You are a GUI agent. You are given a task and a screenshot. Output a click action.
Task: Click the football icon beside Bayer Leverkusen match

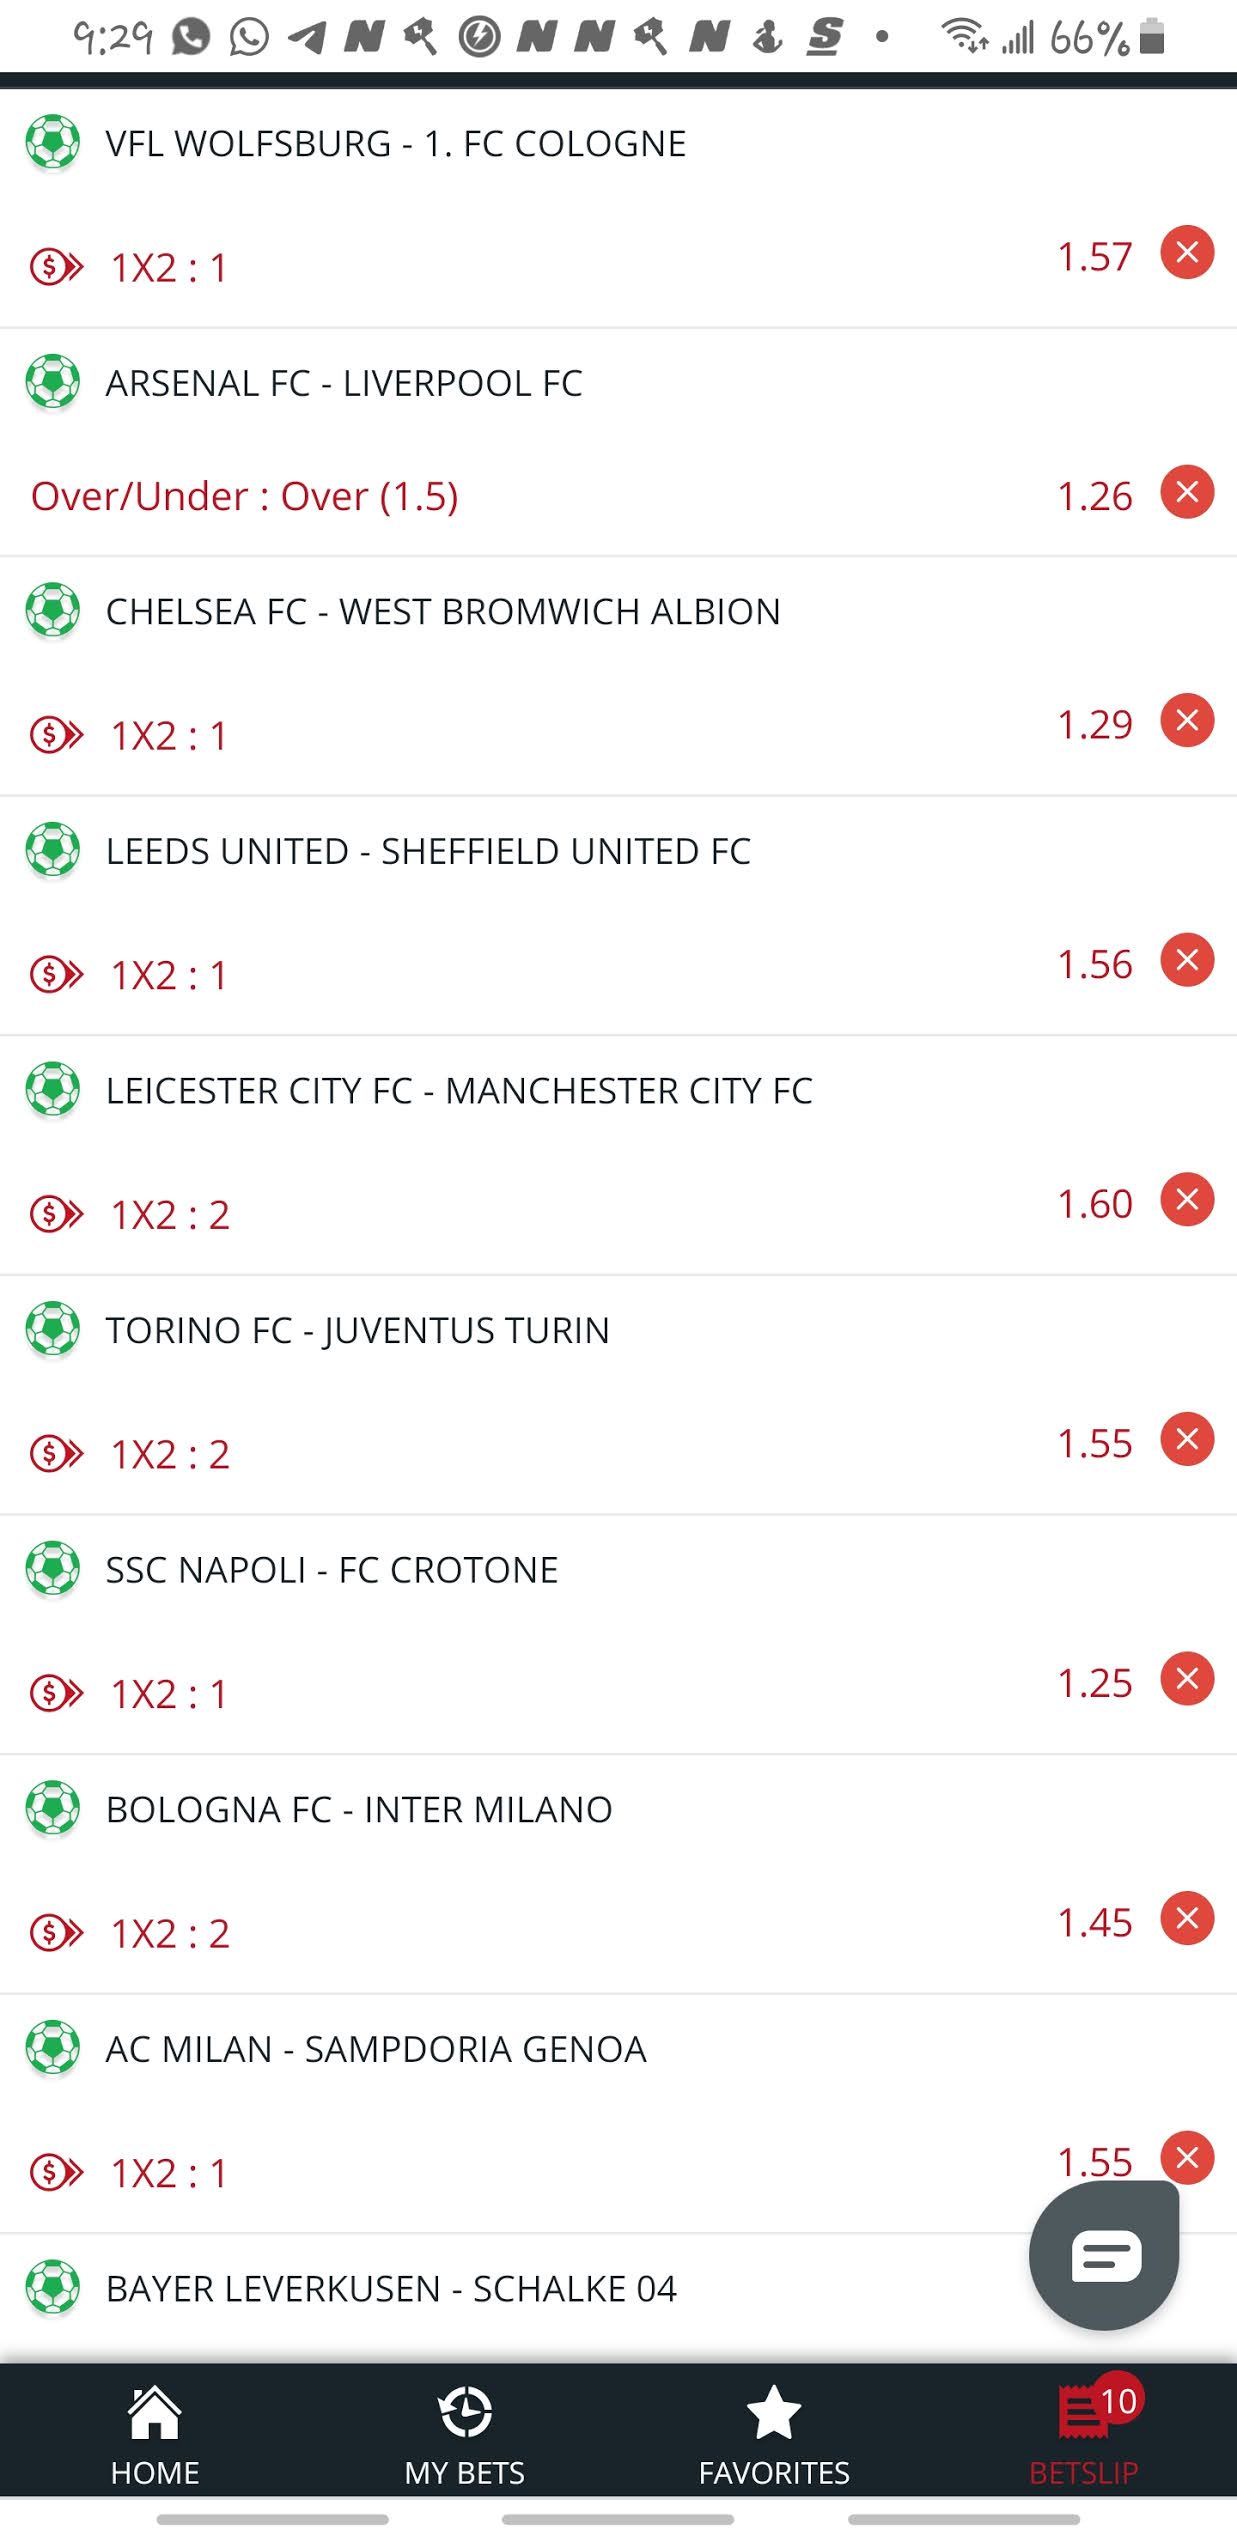53,2288
